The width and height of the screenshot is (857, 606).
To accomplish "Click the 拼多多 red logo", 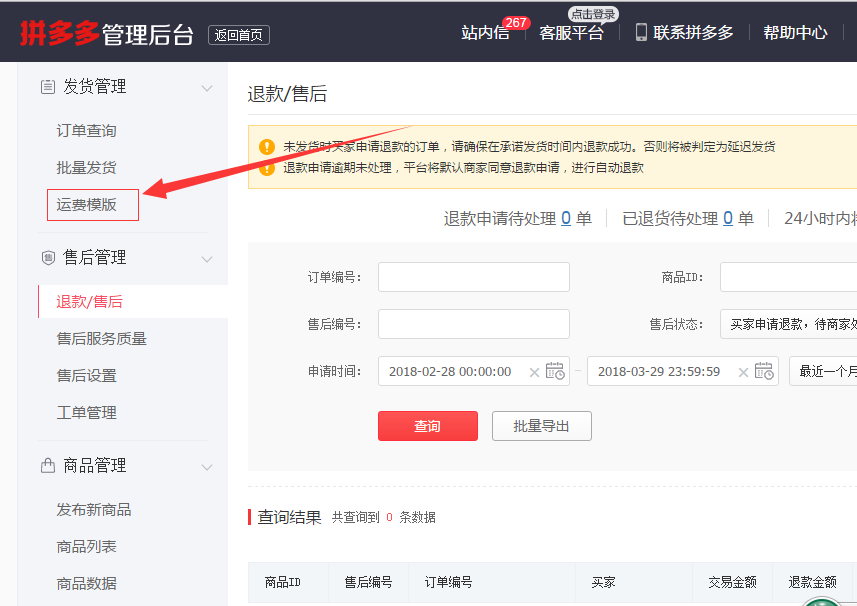I will pyautogui.click(x=59, y=33).
